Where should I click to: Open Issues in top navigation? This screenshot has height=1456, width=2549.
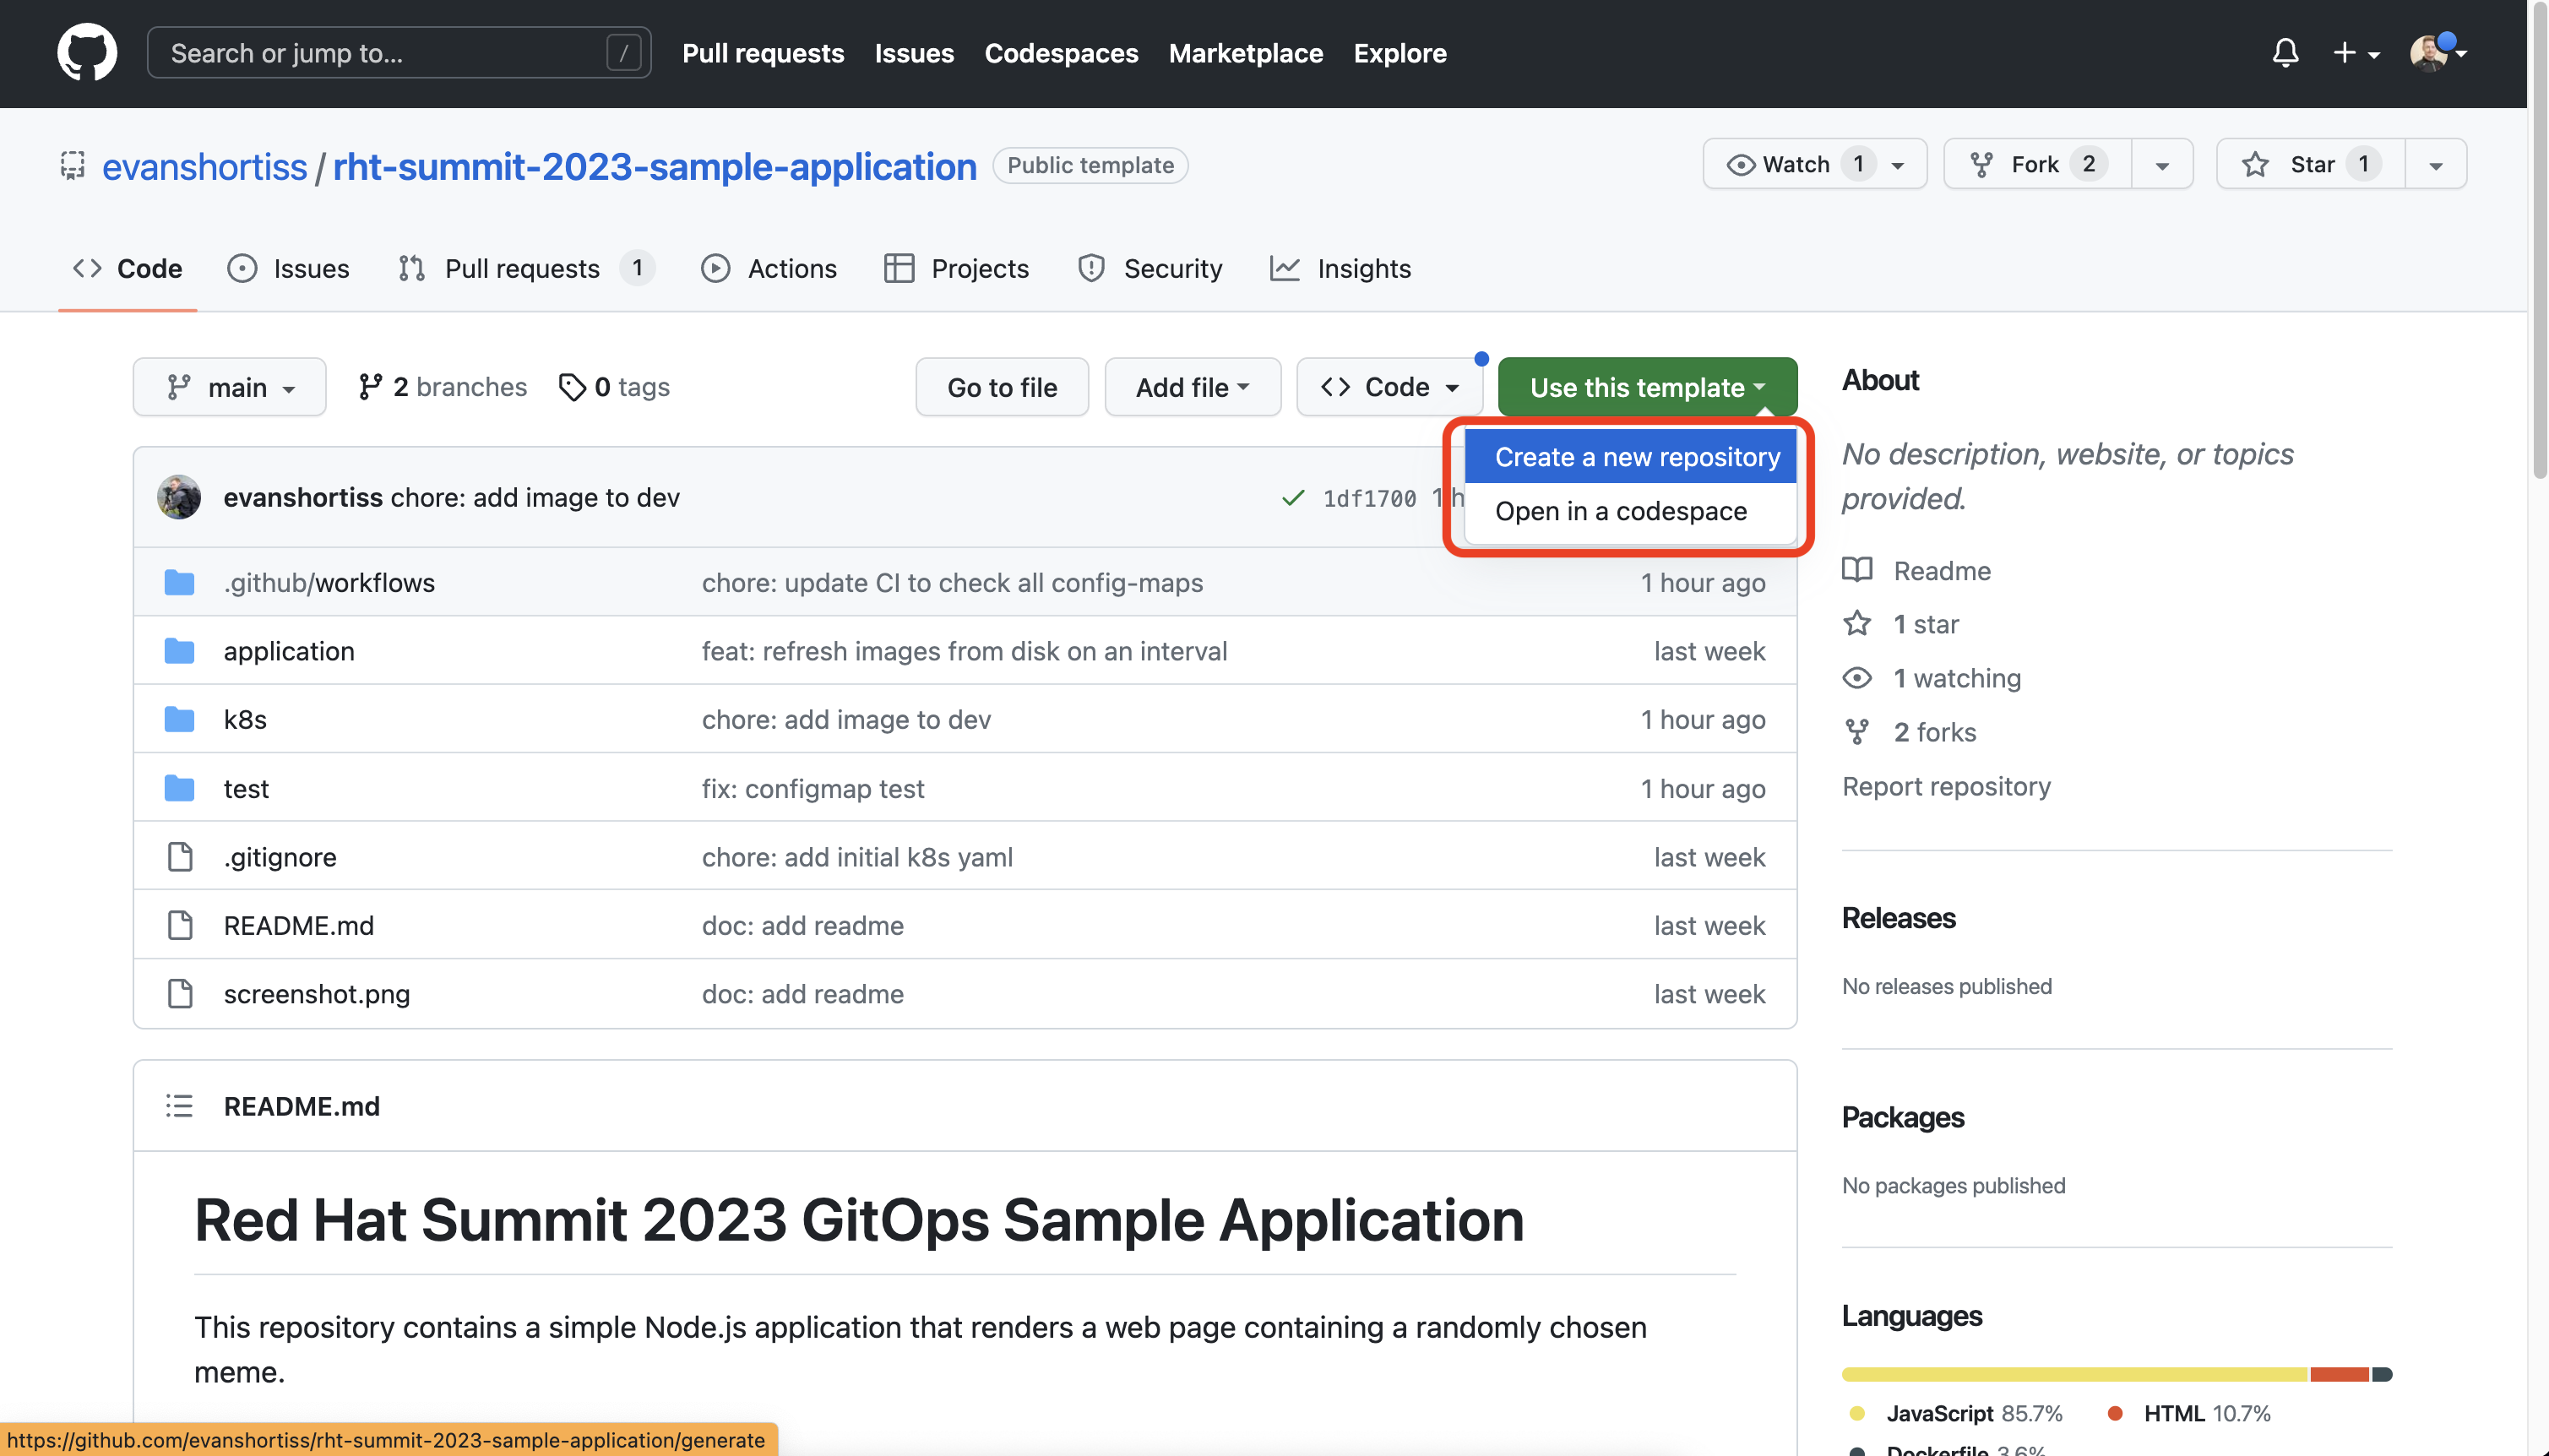coord(914,53)
